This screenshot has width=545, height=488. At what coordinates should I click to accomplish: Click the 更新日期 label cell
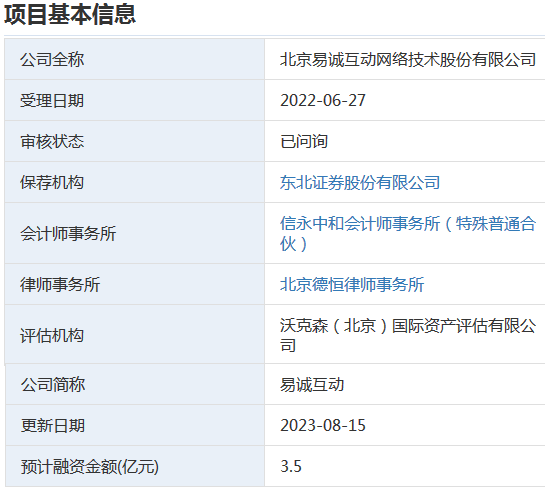[135, 425]
